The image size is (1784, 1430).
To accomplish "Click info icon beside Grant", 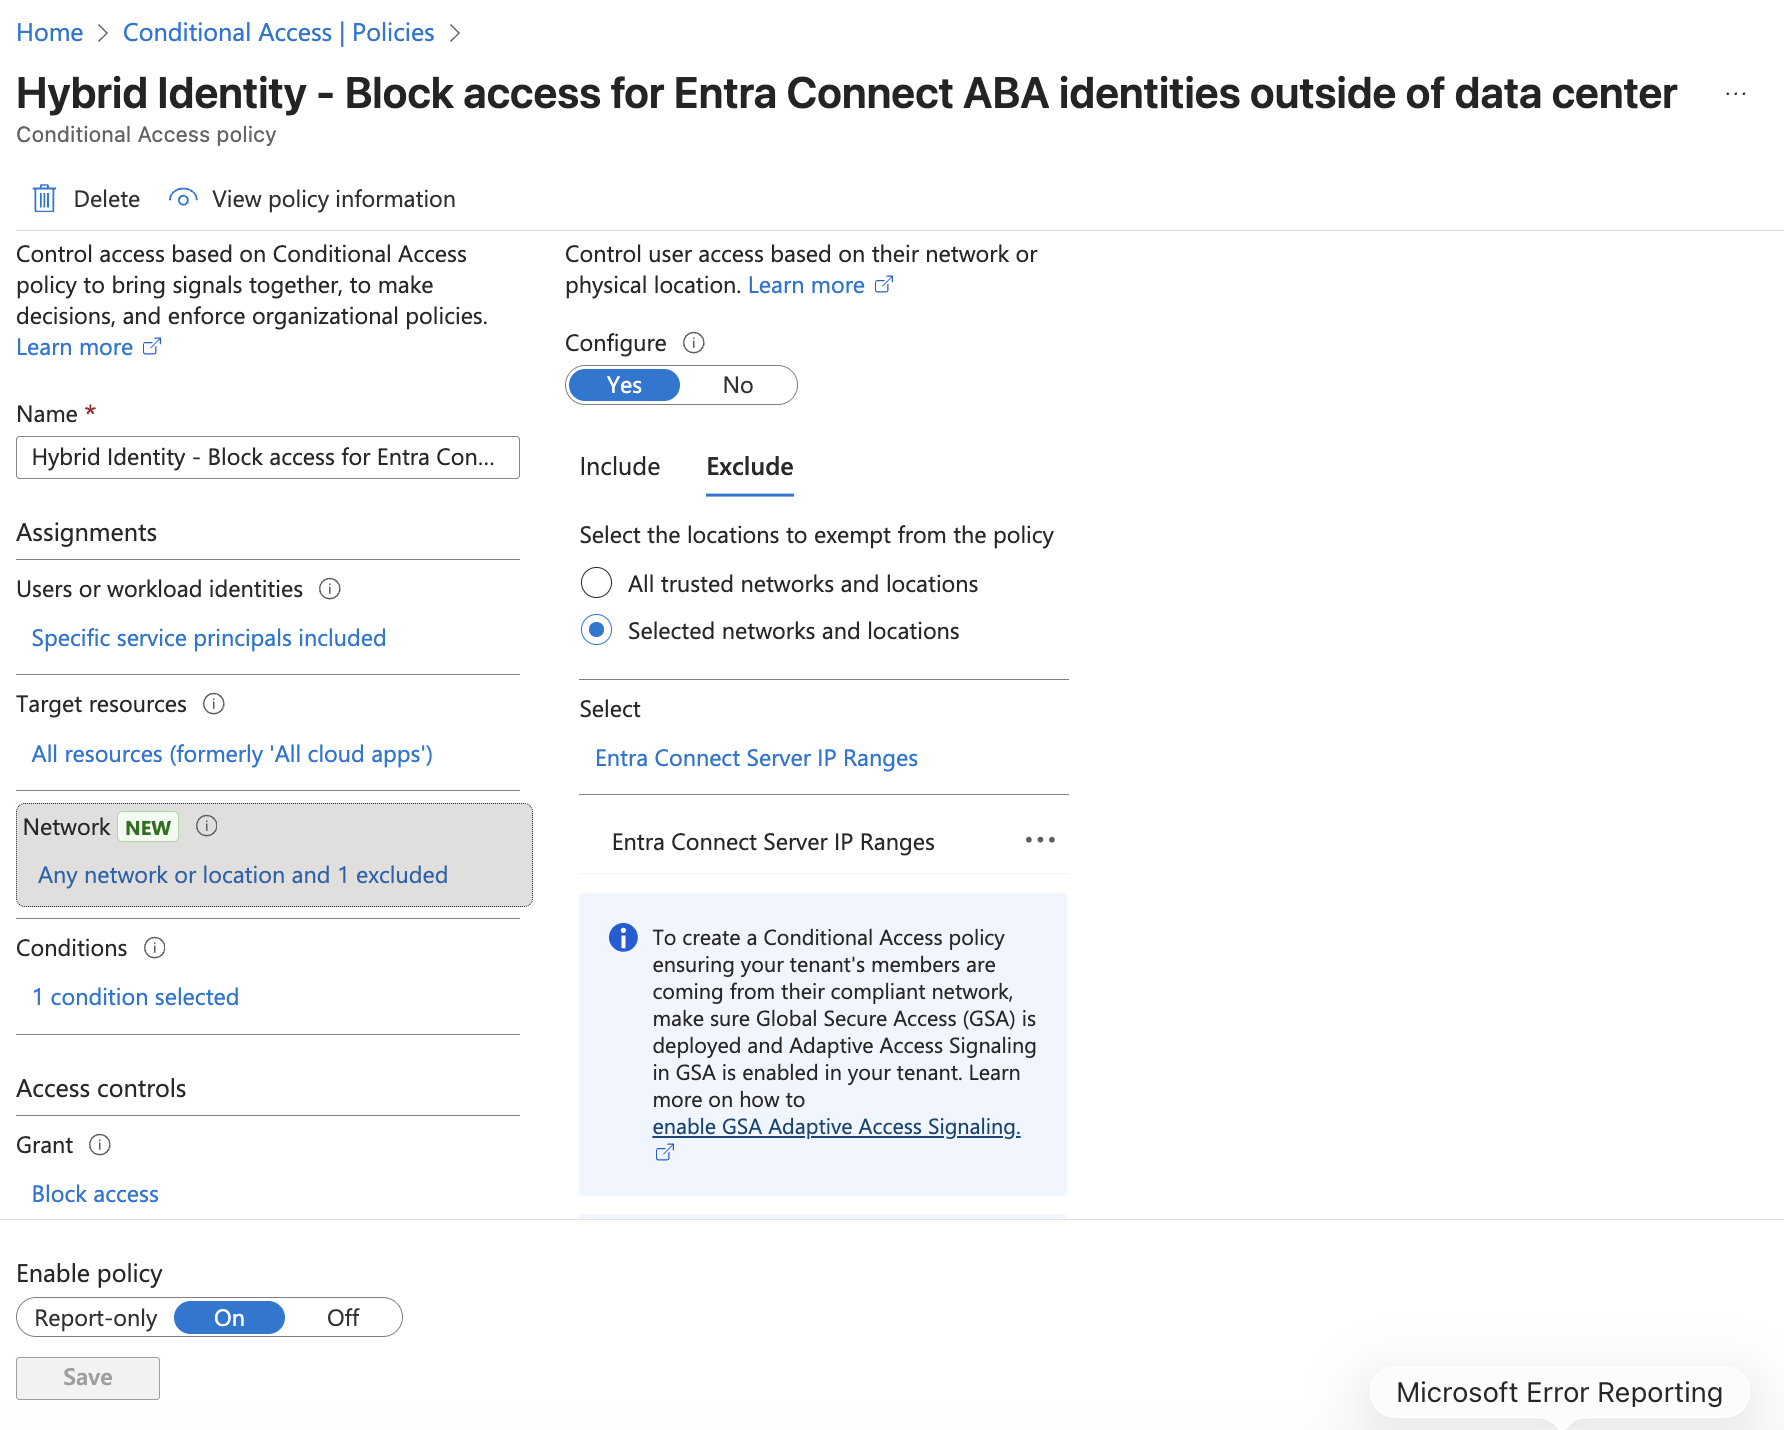I will [100, 1145].
